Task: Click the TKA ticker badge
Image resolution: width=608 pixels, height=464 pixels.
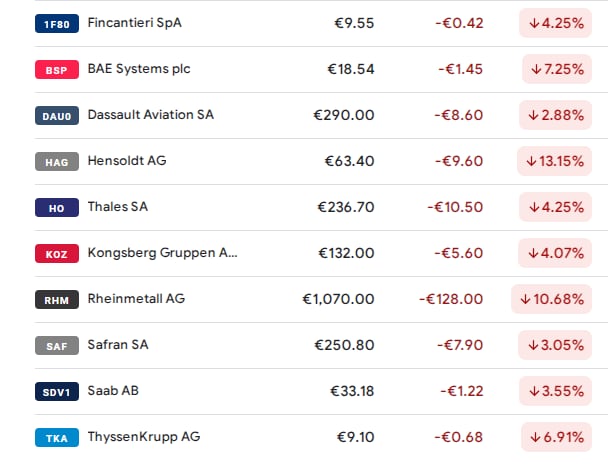Action: [57, 438]
